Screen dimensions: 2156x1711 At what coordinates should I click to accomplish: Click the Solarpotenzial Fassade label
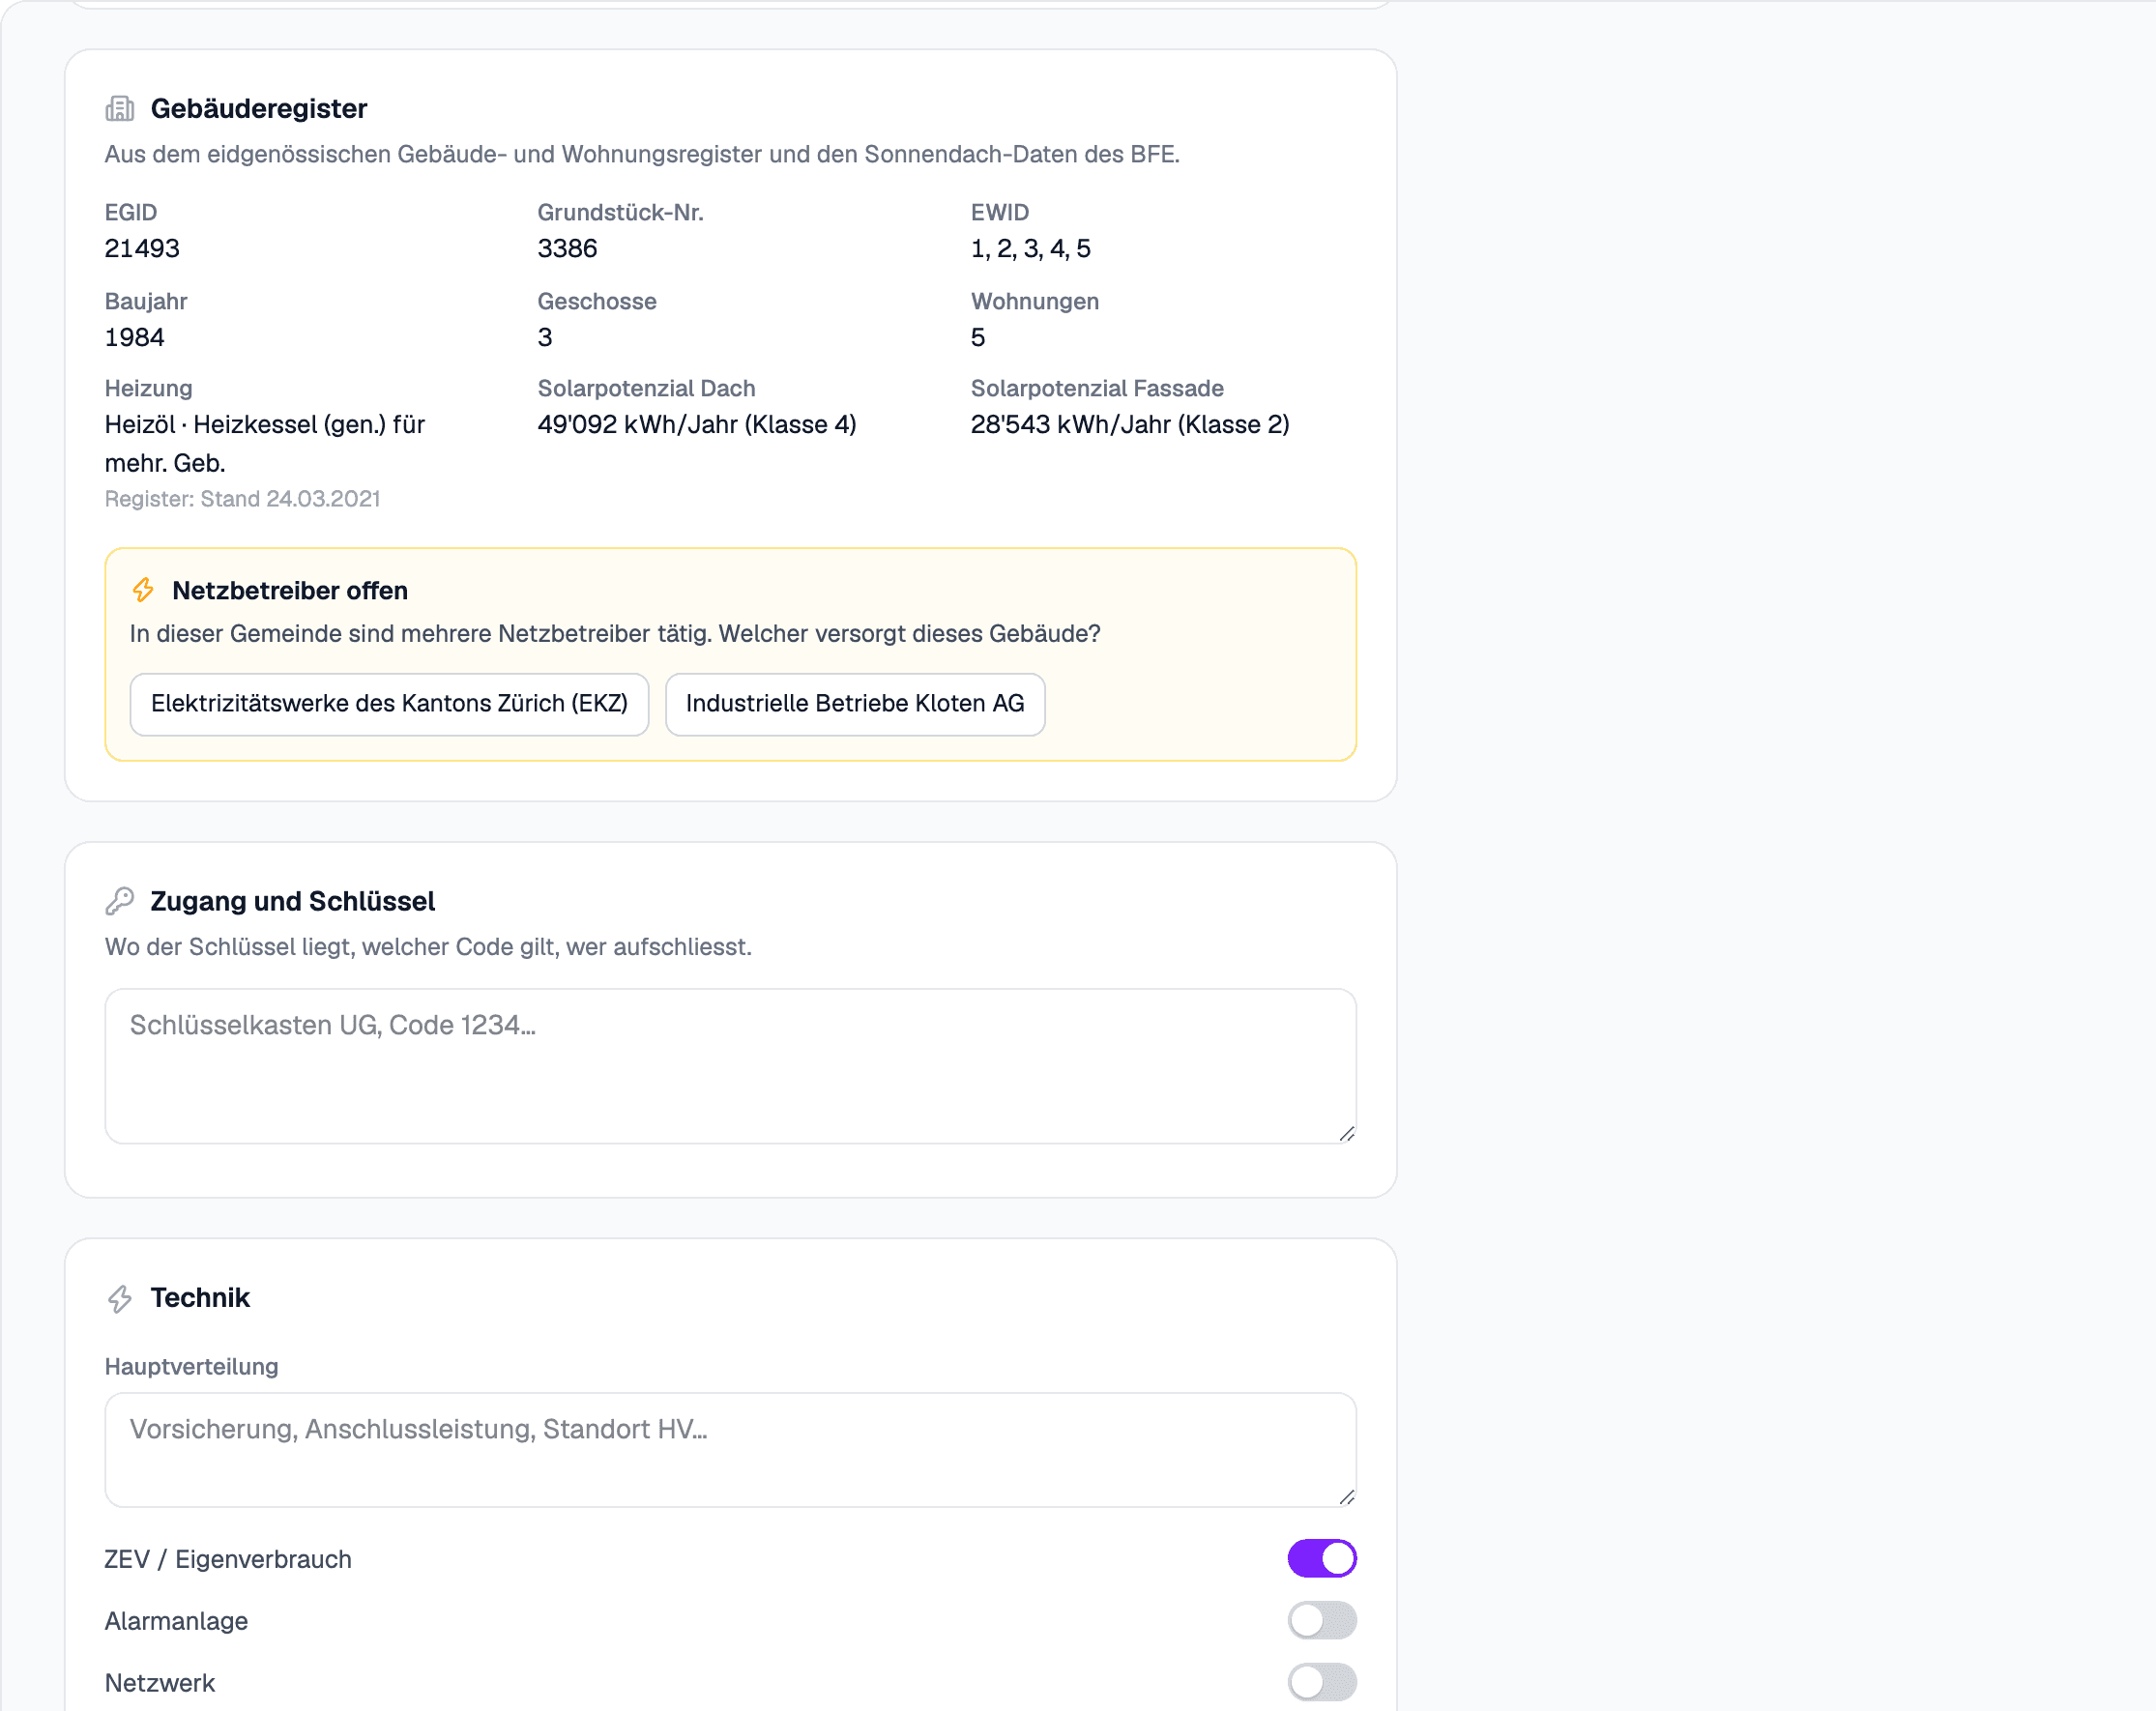coord(1097,388)
